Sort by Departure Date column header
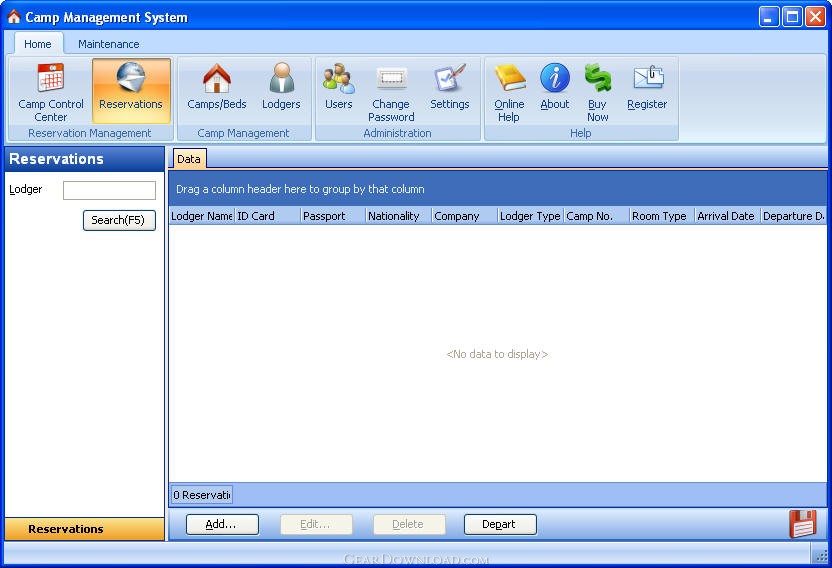 coord(794,216)
